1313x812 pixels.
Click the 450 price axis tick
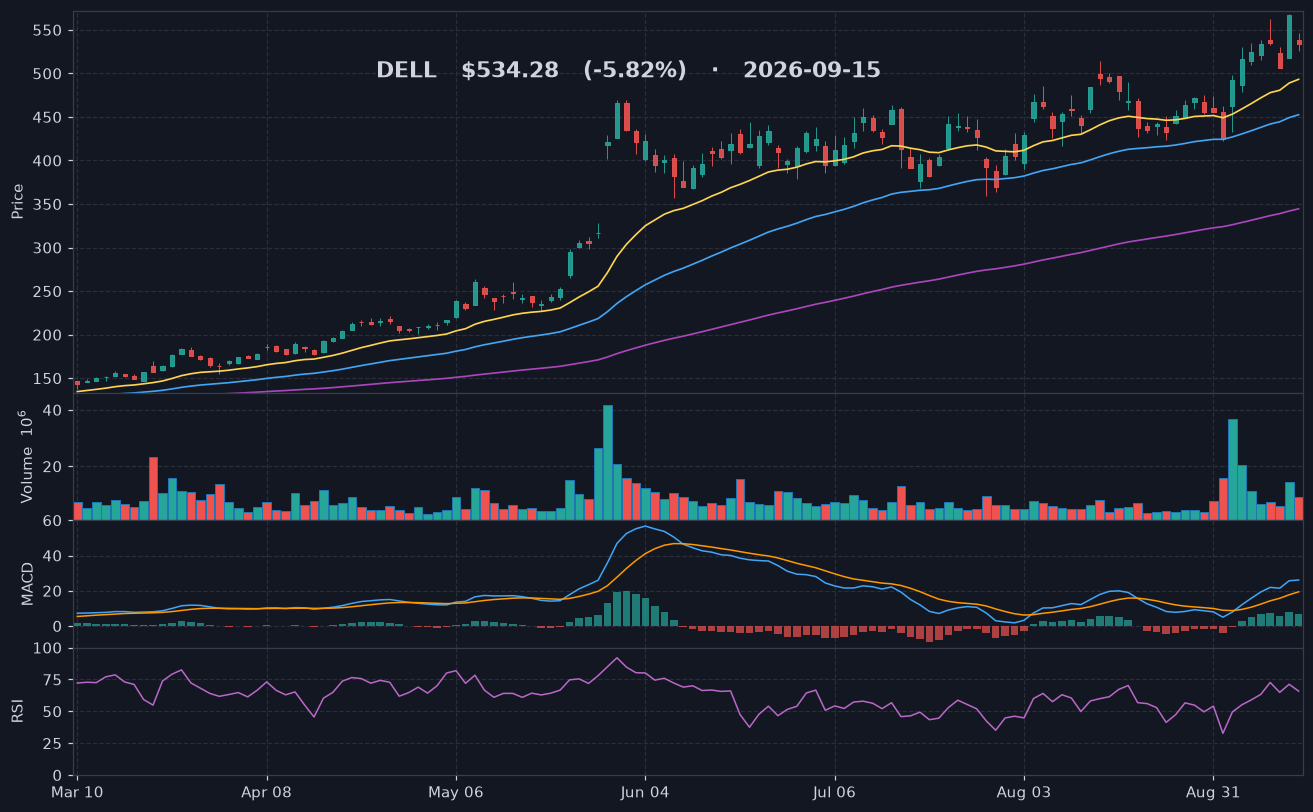(49, 118)
